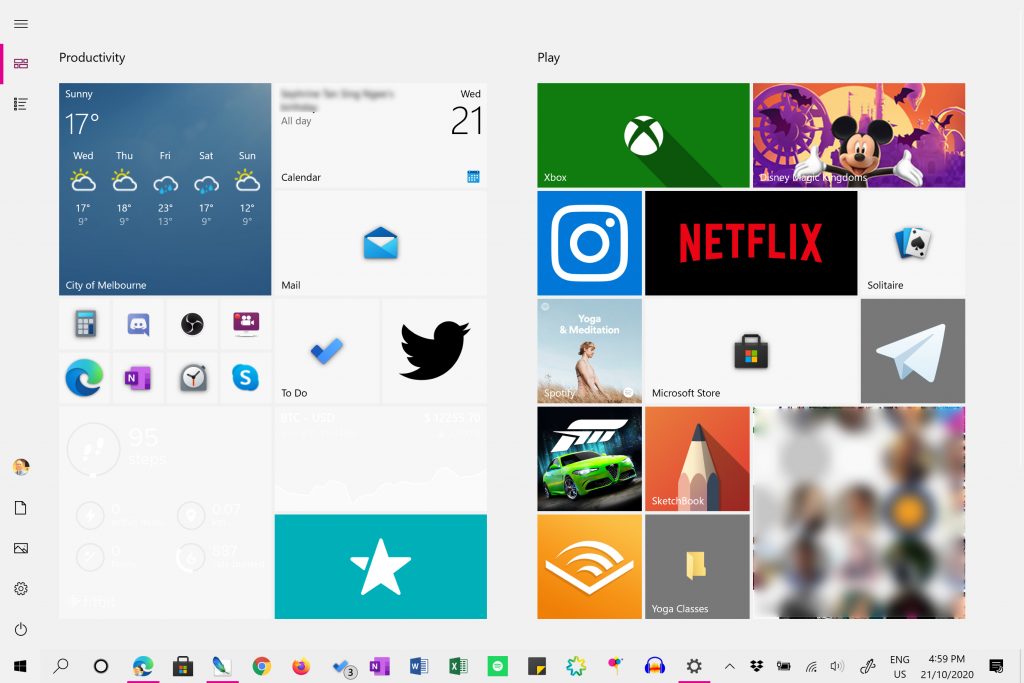The image size is (1024, 683).
Task: Open OneNote from the taskbar
Action: [x=379, y=666]
